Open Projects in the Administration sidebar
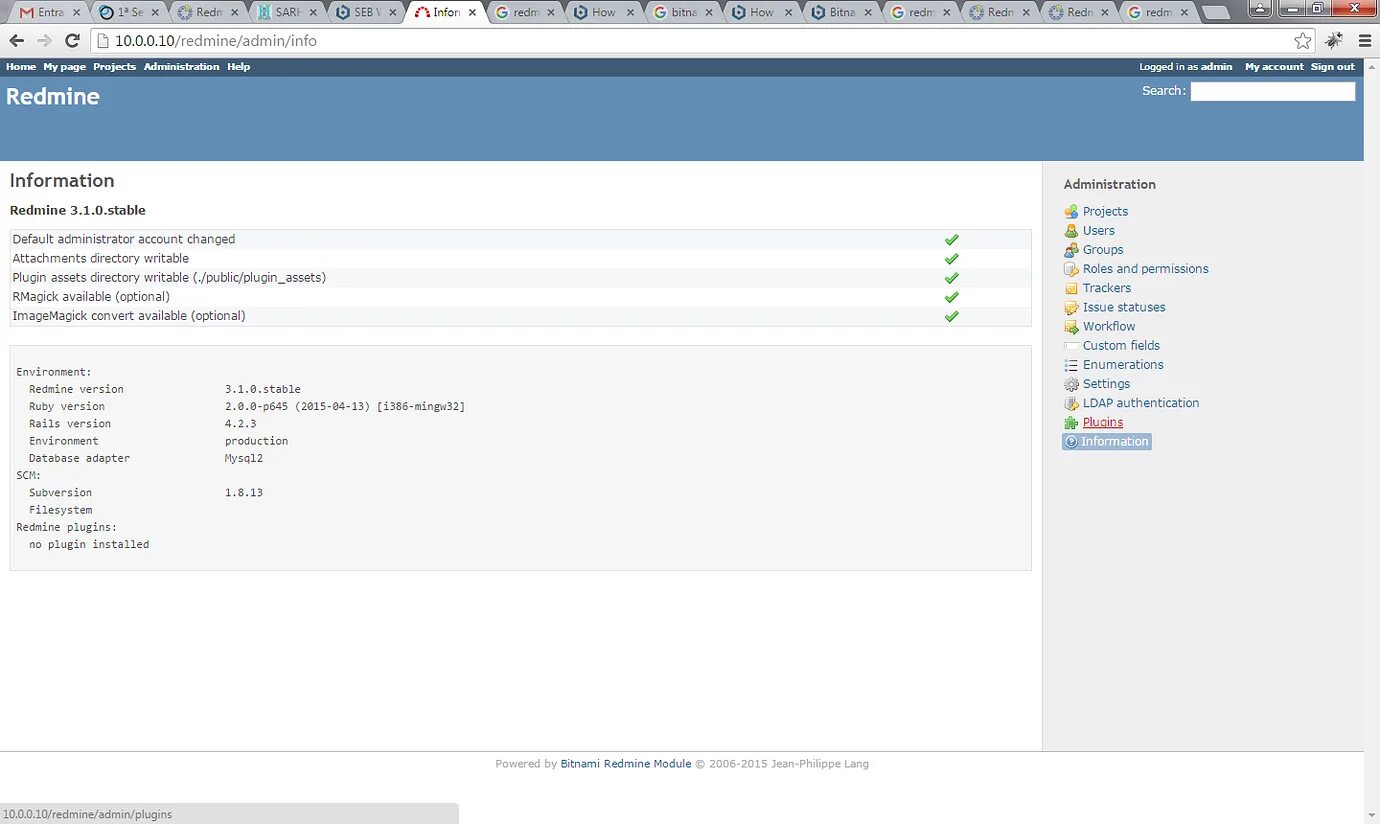The width and height of the screenshot is (1380, 824). (1105, 211)
